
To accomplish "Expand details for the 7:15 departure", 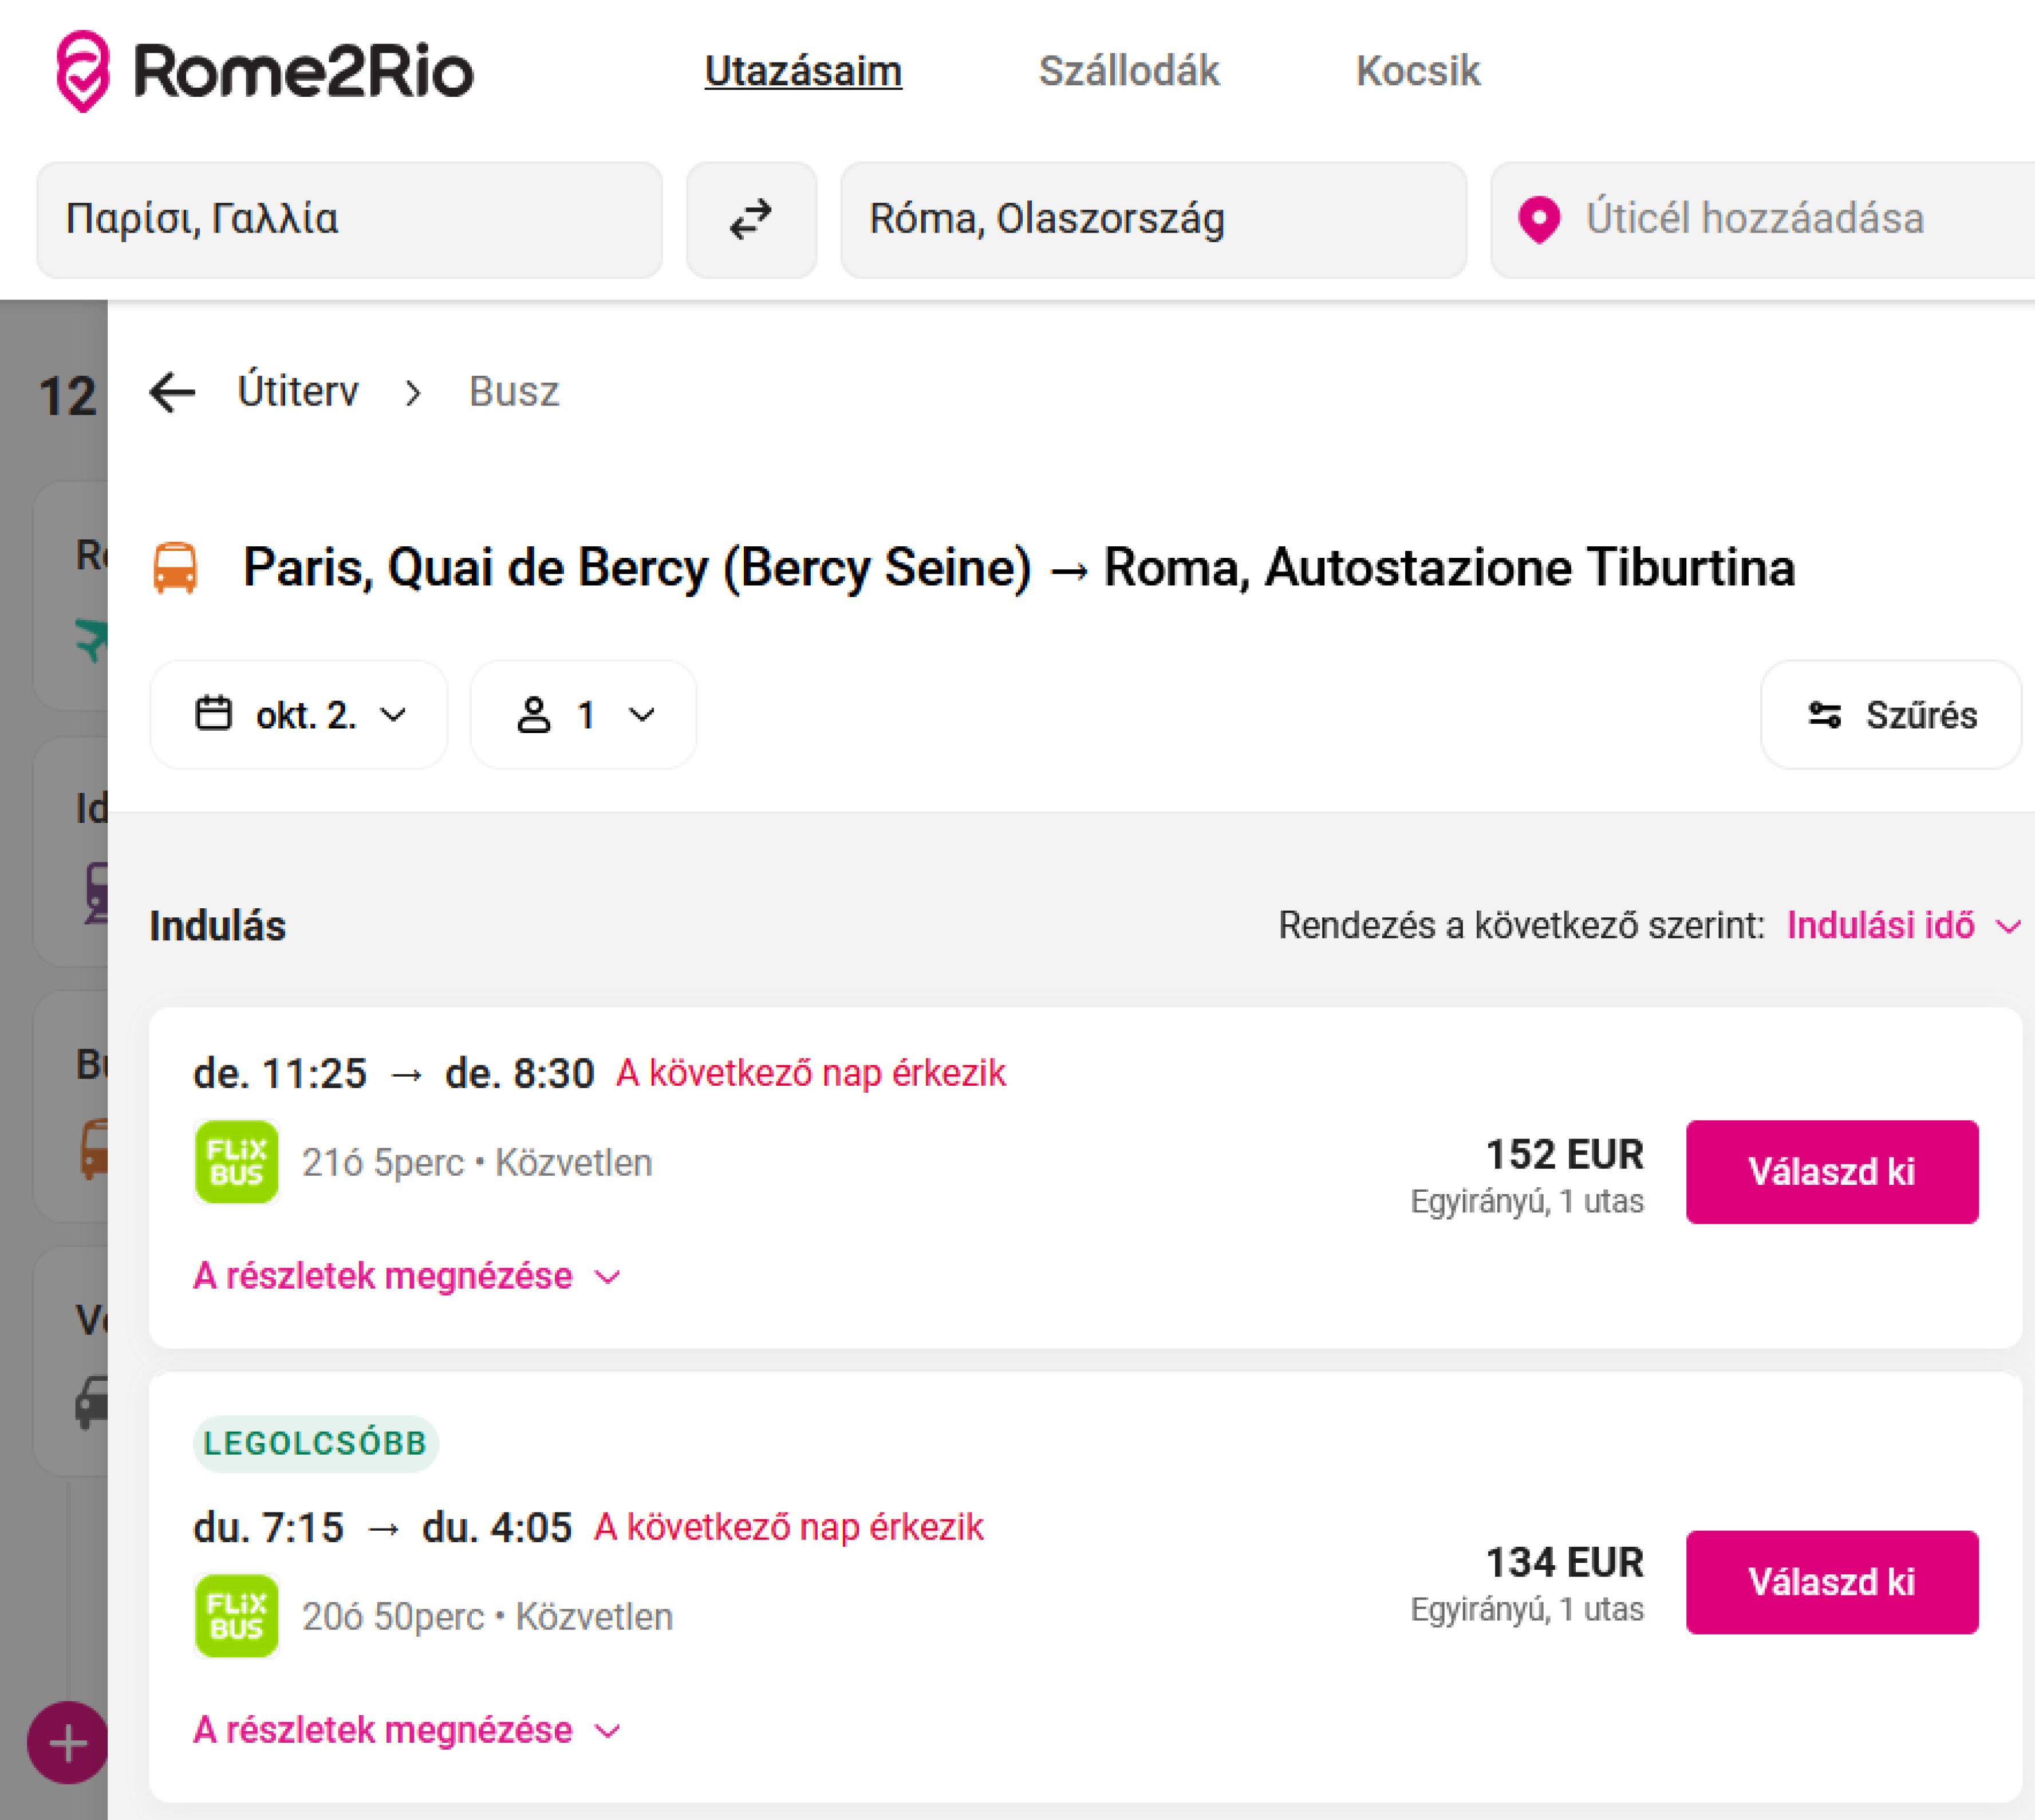I will click(406, 1731).
